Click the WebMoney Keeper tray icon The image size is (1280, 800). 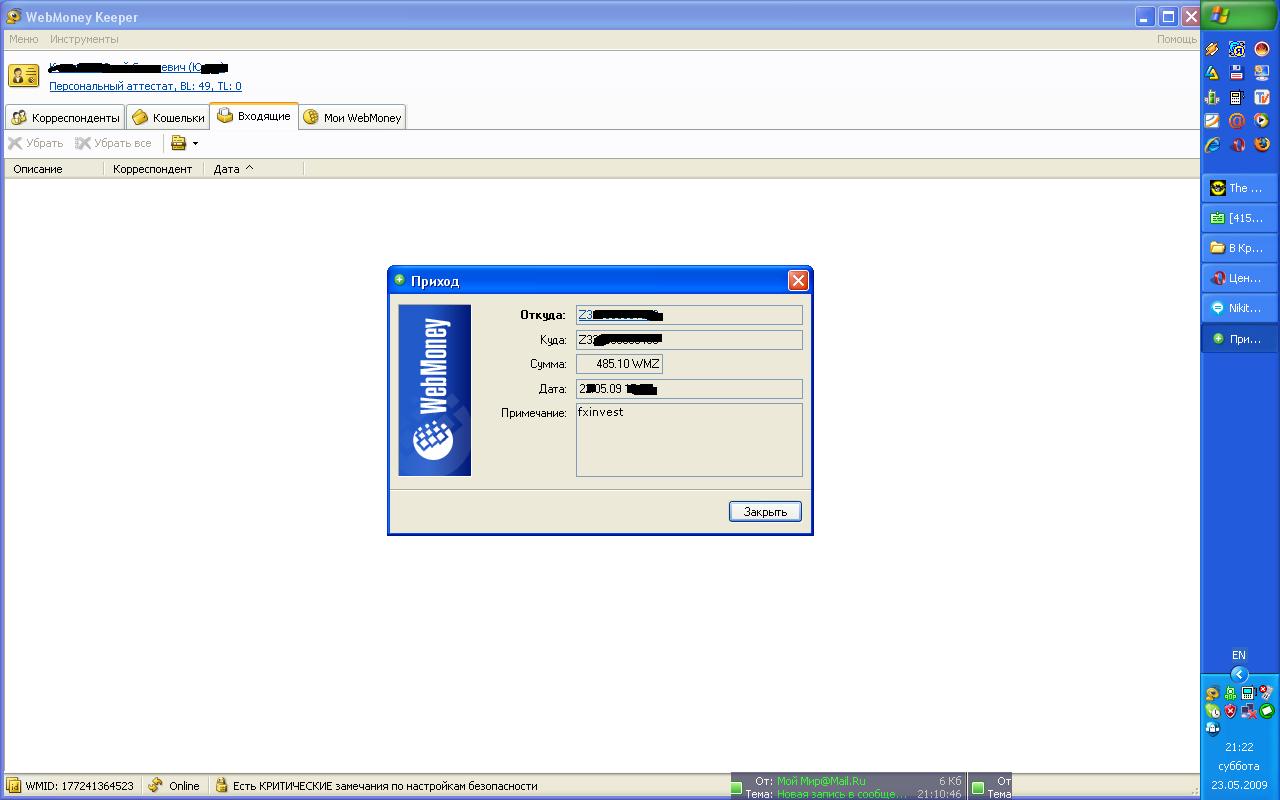pos(1212,693)
